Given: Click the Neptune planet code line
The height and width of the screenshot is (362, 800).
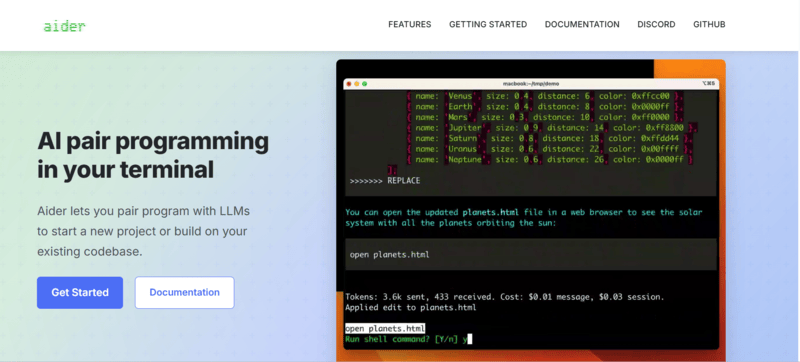Looking at the screenshot, I should [550, 160].
